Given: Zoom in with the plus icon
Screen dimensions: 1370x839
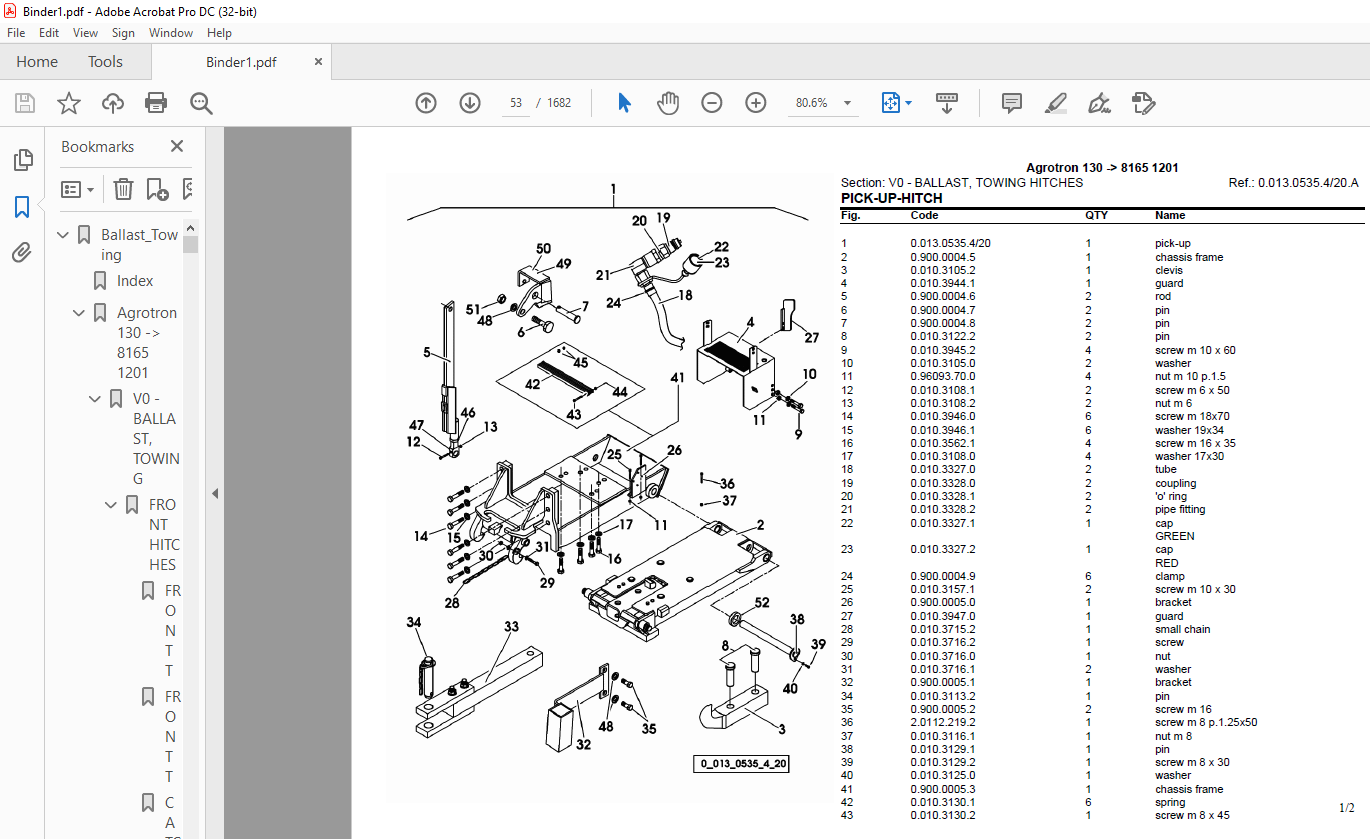Looking at the screenshot, I should (756, 103).
